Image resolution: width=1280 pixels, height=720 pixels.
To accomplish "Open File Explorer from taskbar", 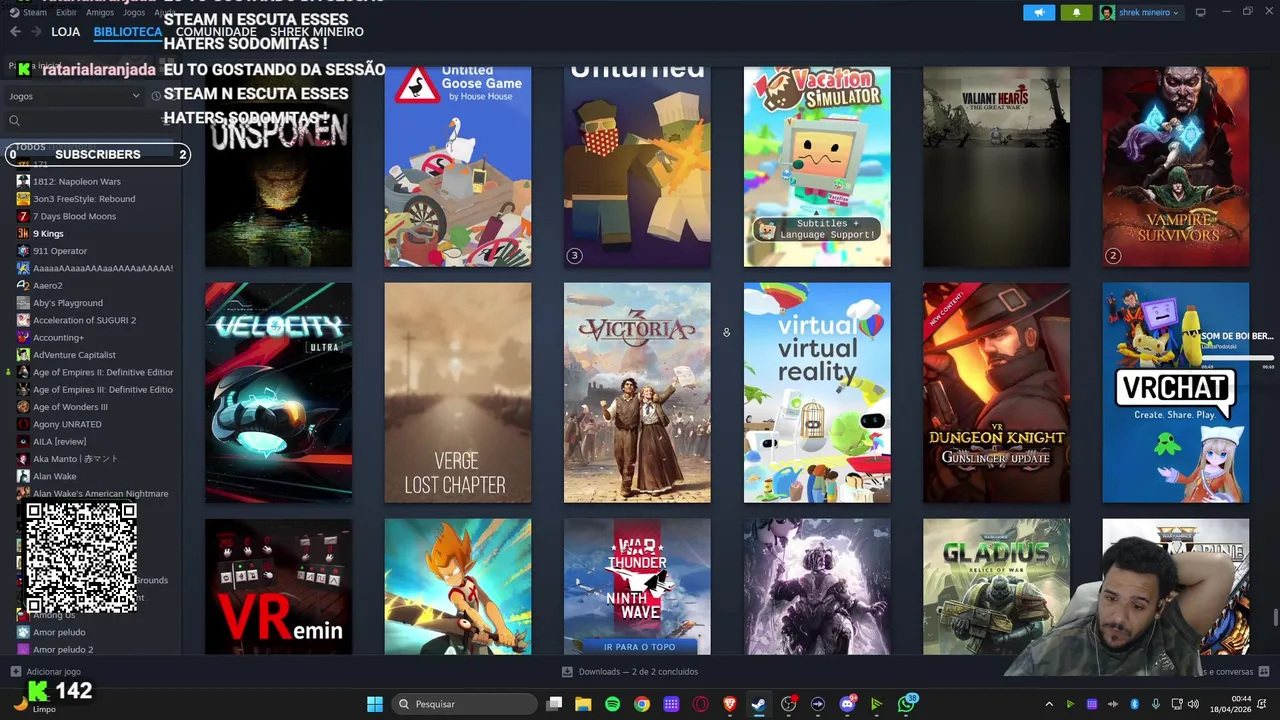I will [583, 704].
